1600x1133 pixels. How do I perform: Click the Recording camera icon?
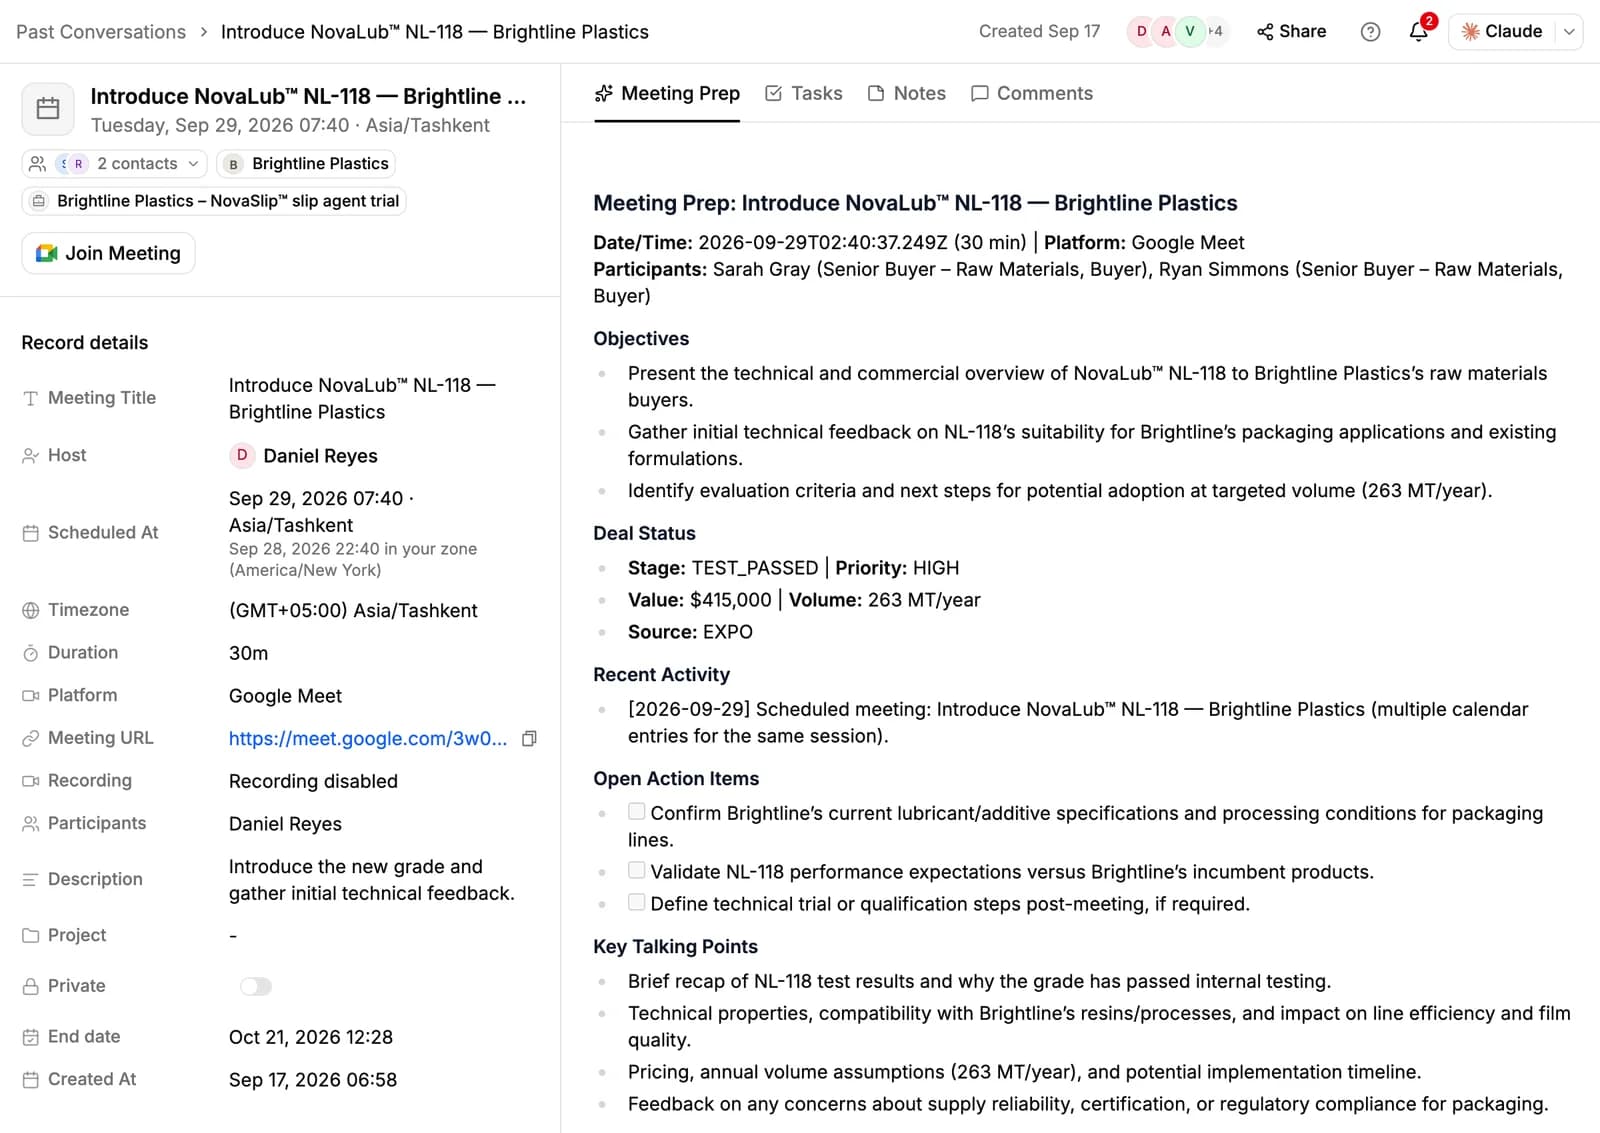31,781
